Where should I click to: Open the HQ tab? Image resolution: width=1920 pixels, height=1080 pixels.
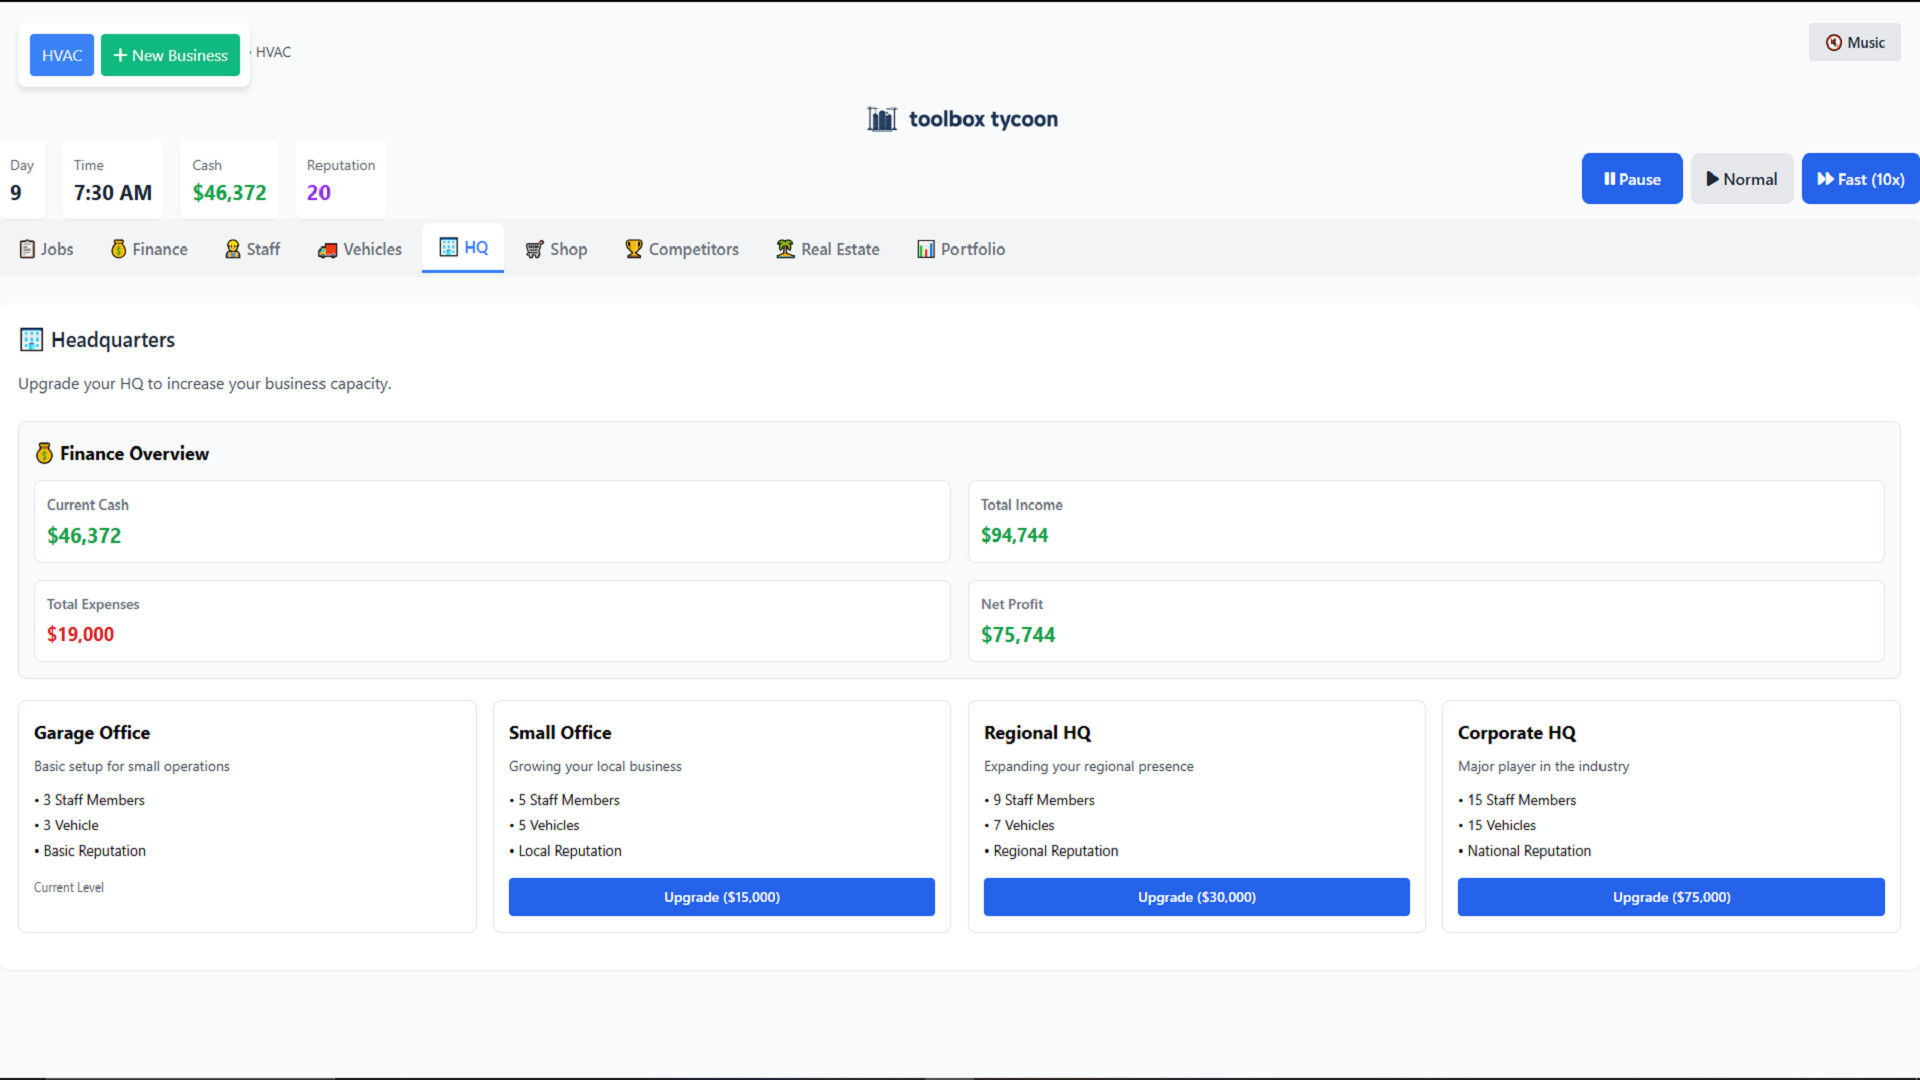(x=463, y=248)
